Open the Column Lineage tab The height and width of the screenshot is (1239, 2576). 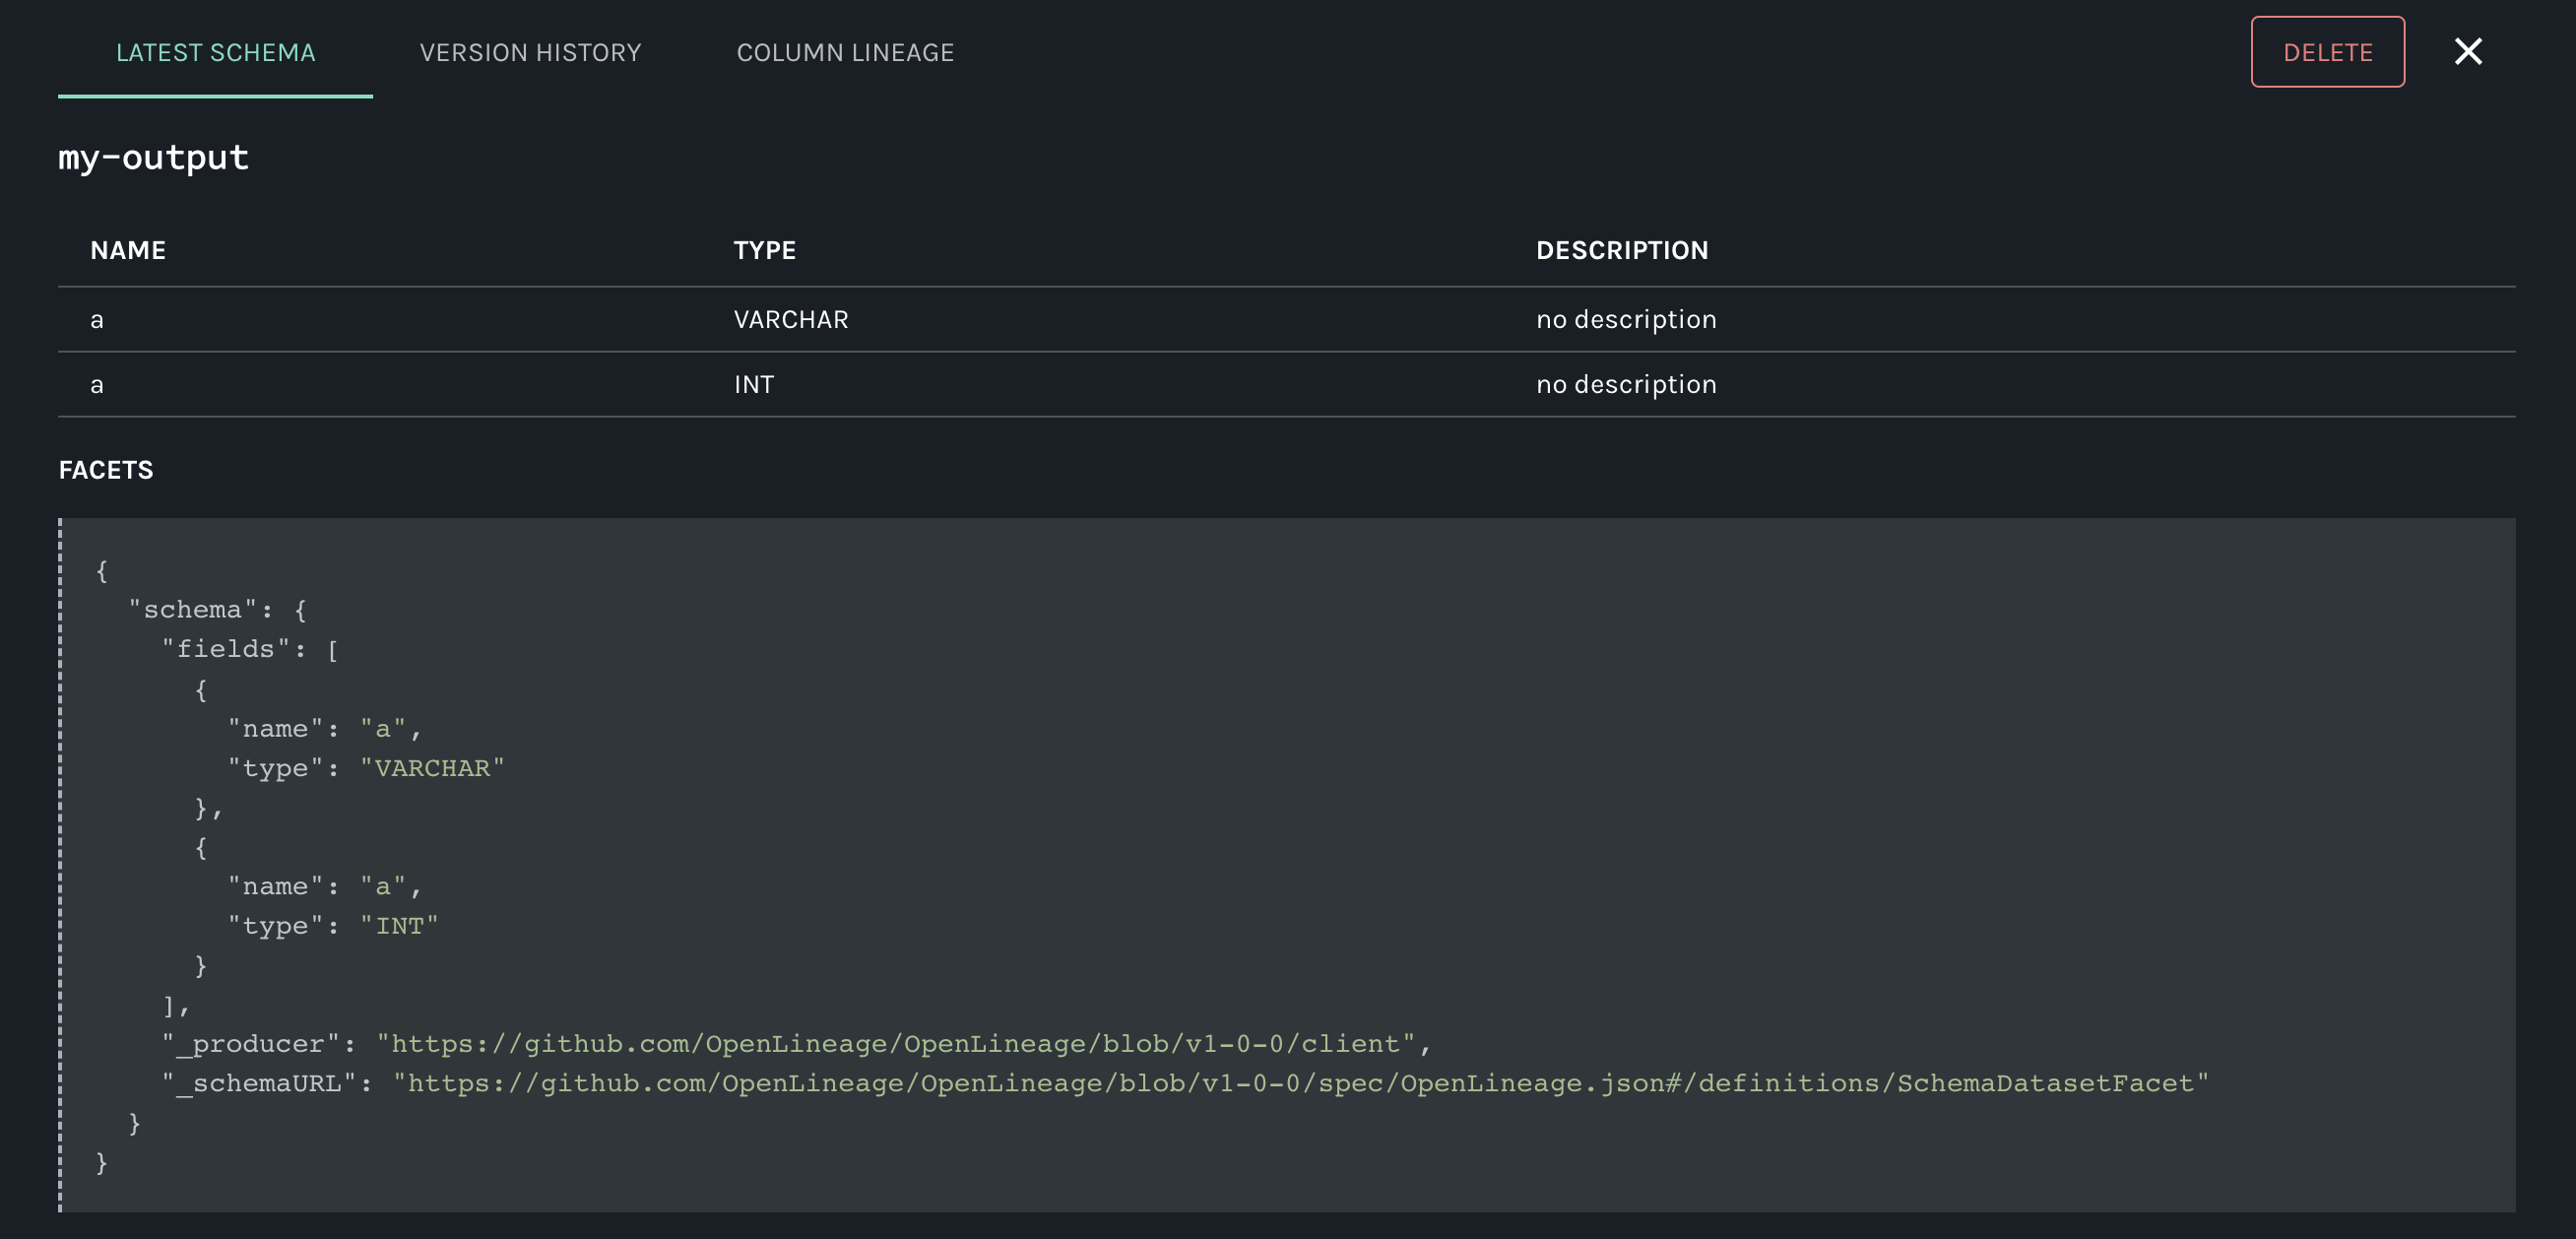click(845, 52)
